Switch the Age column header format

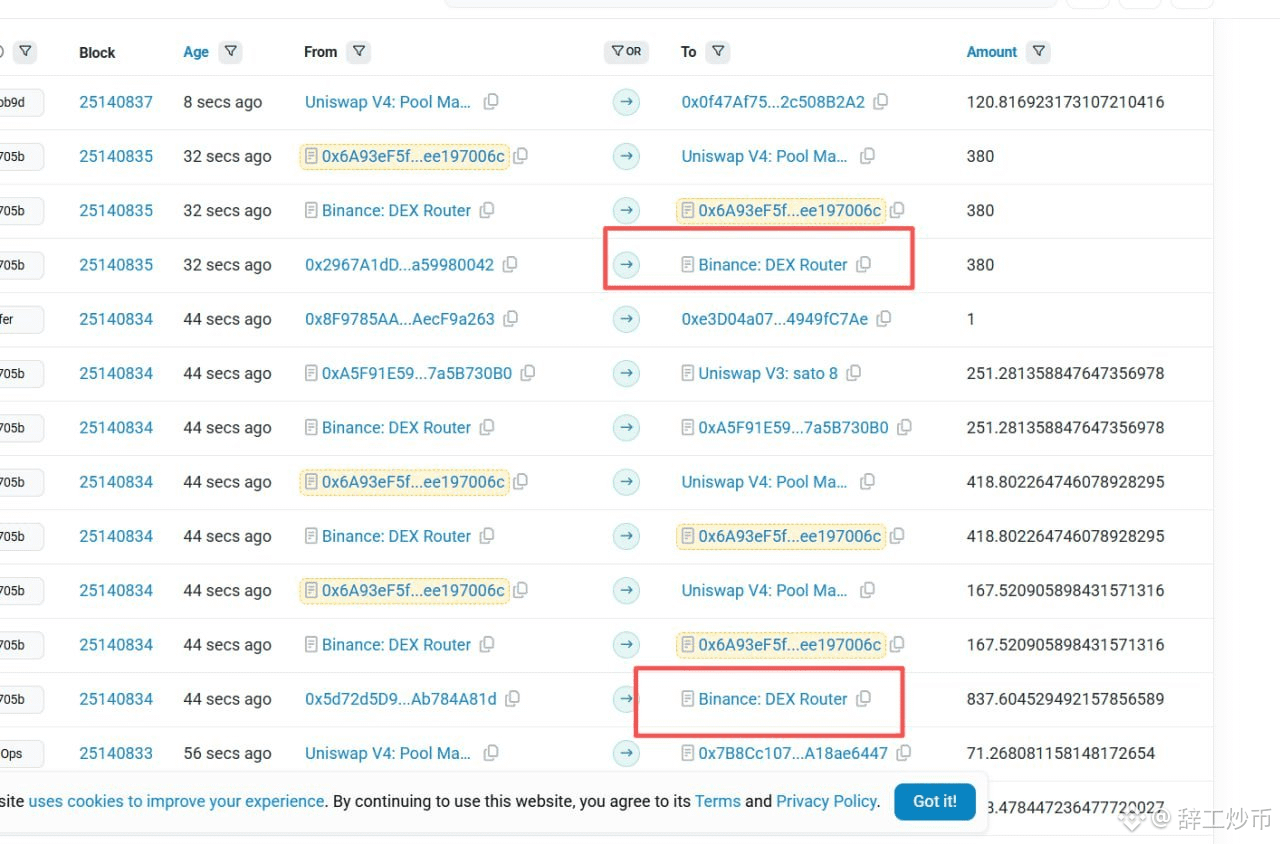196,52
